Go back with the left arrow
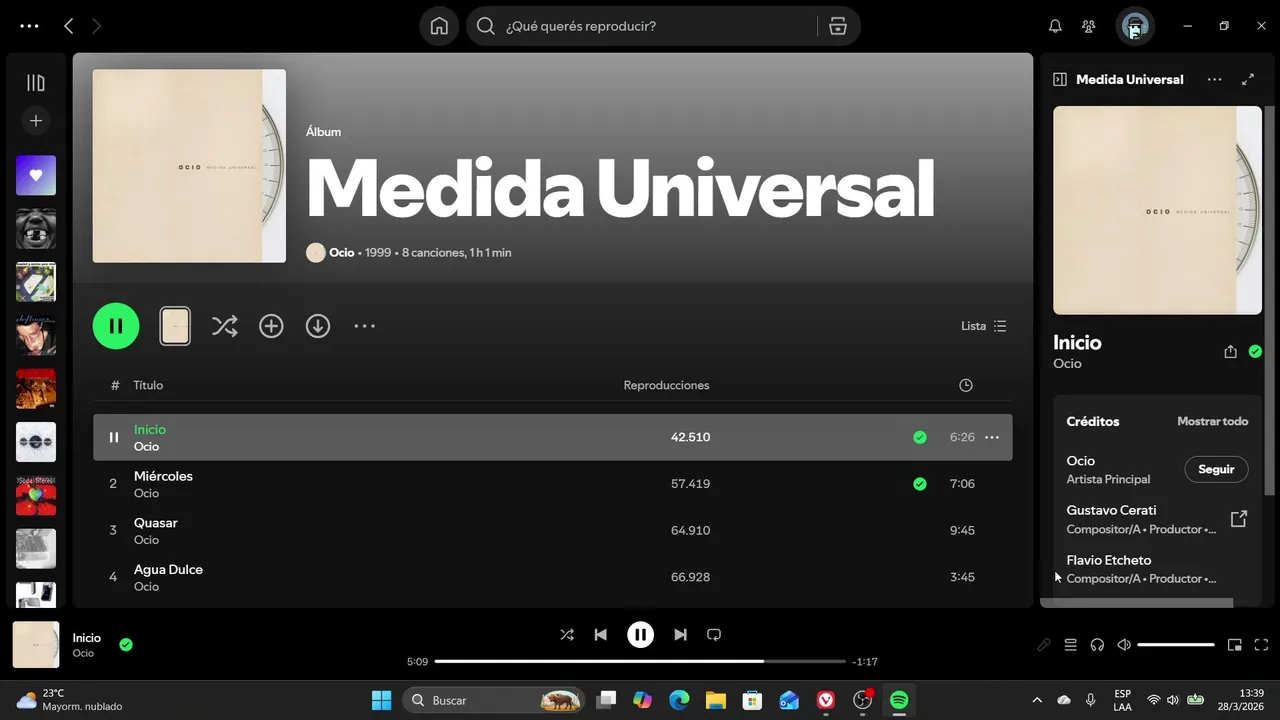Screen dimensions: 1280x720 [x=68, y=26]
